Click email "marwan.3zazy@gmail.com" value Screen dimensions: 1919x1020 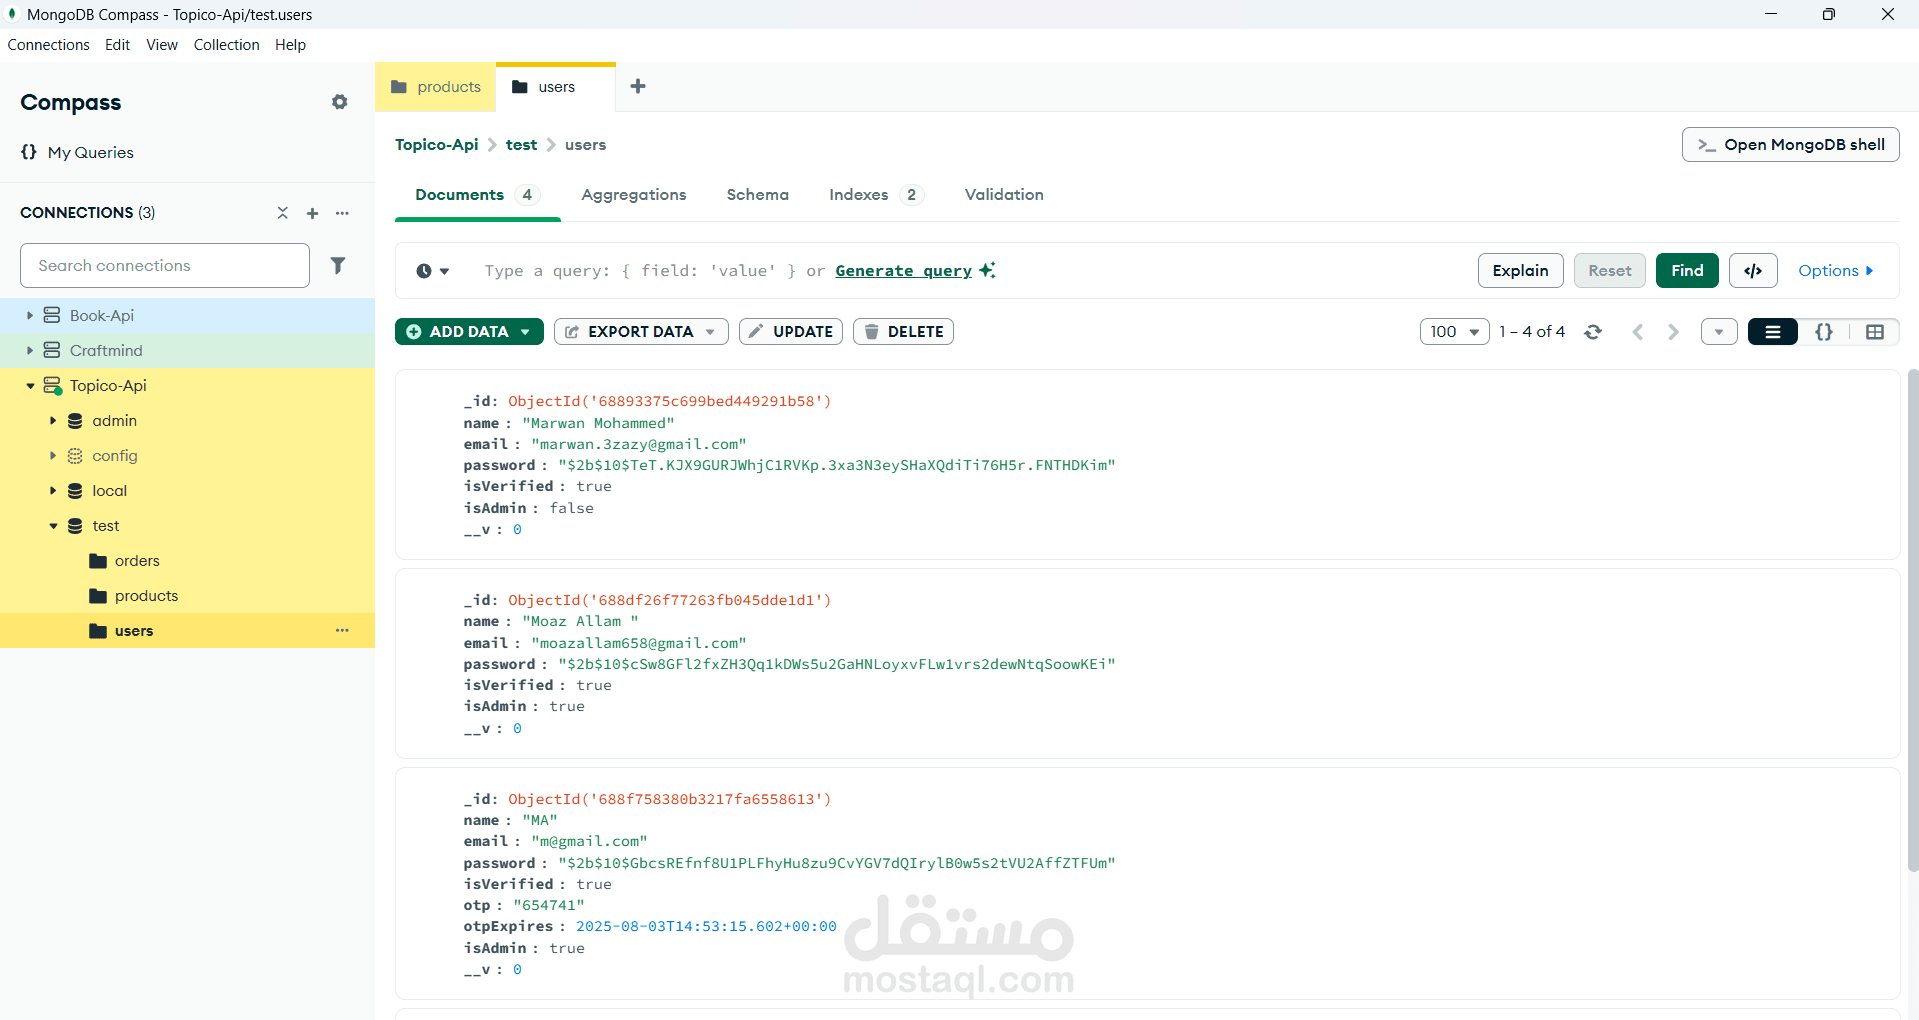point(639,444)
